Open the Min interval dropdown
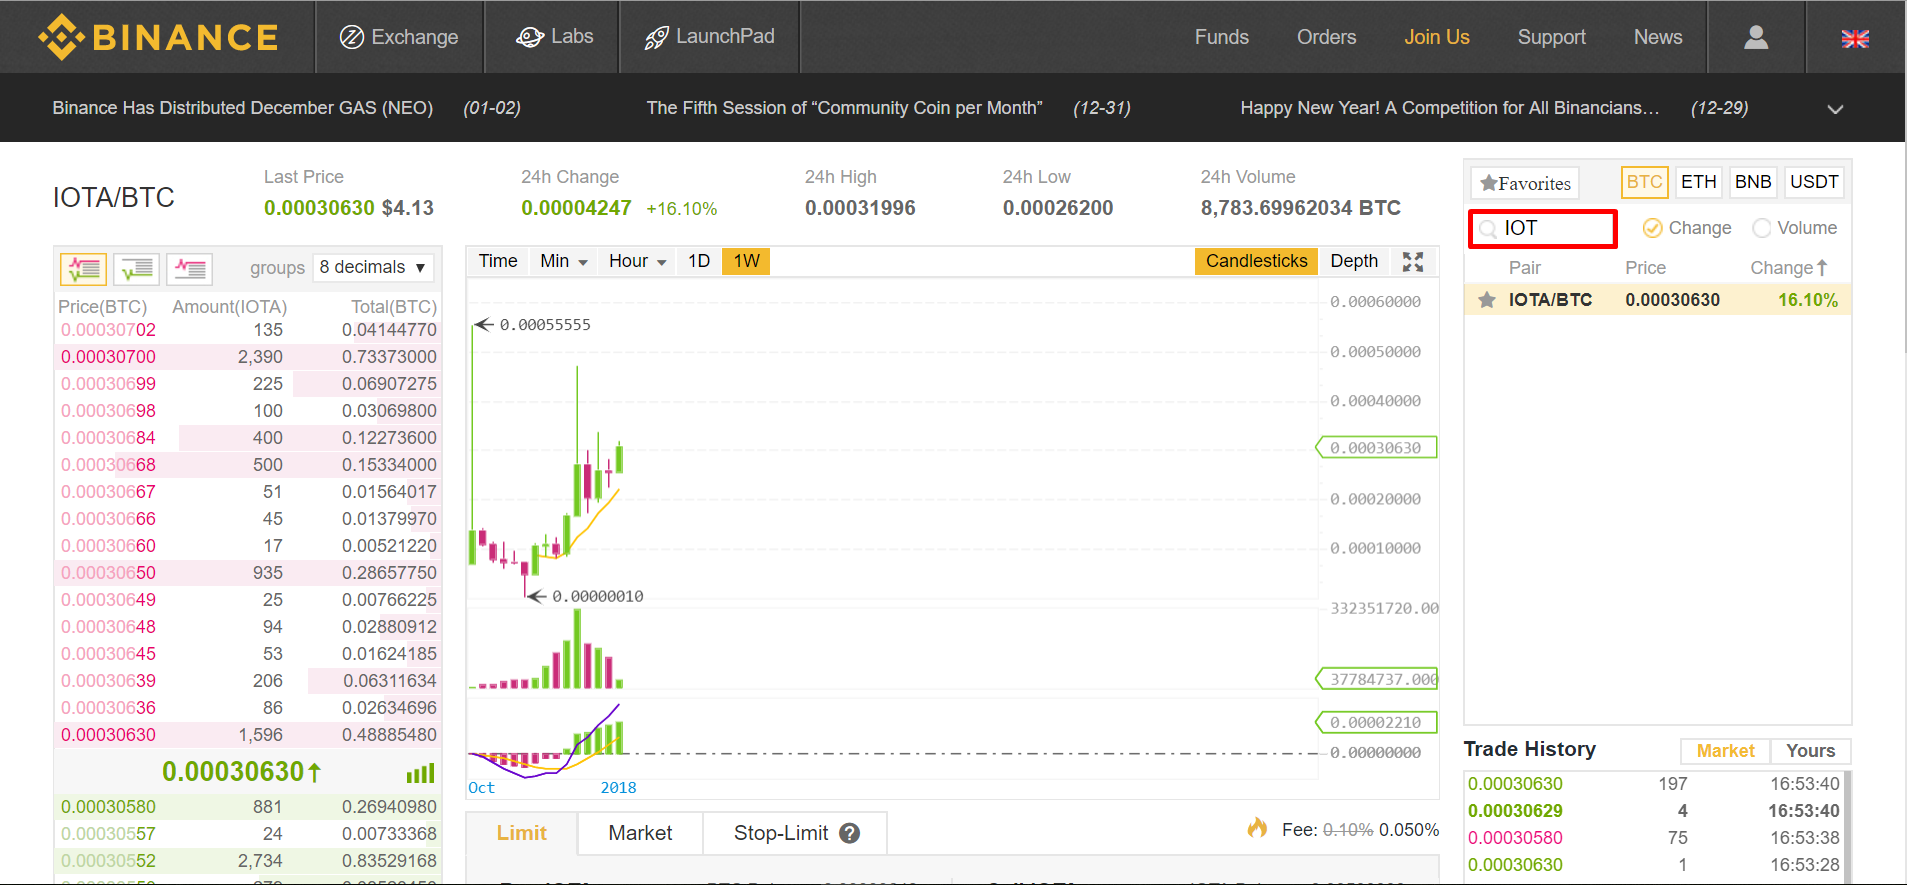 coord(563,261)
